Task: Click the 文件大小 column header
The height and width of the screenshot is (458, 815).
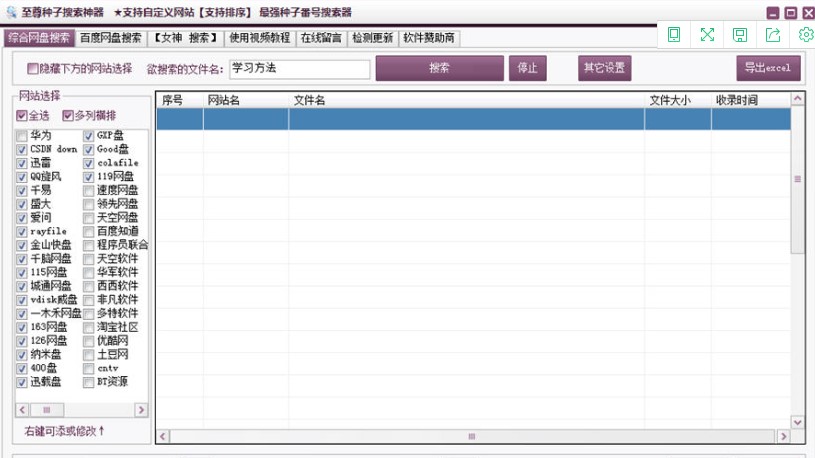Action: 678,100
